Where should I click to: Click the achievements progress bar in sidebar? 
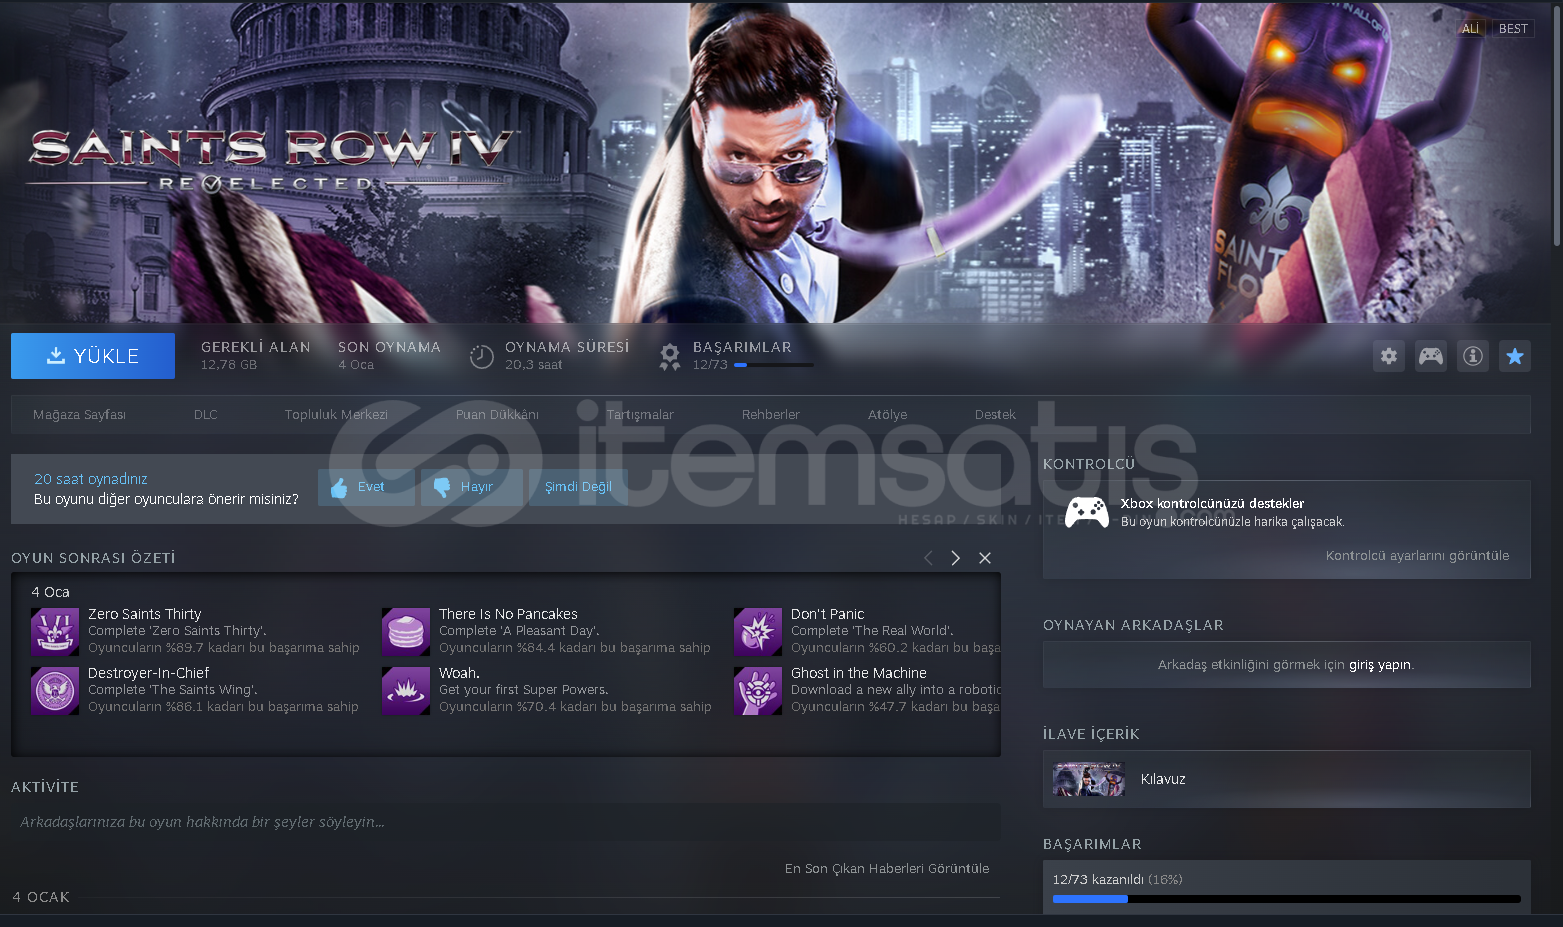pos(1286,899)
